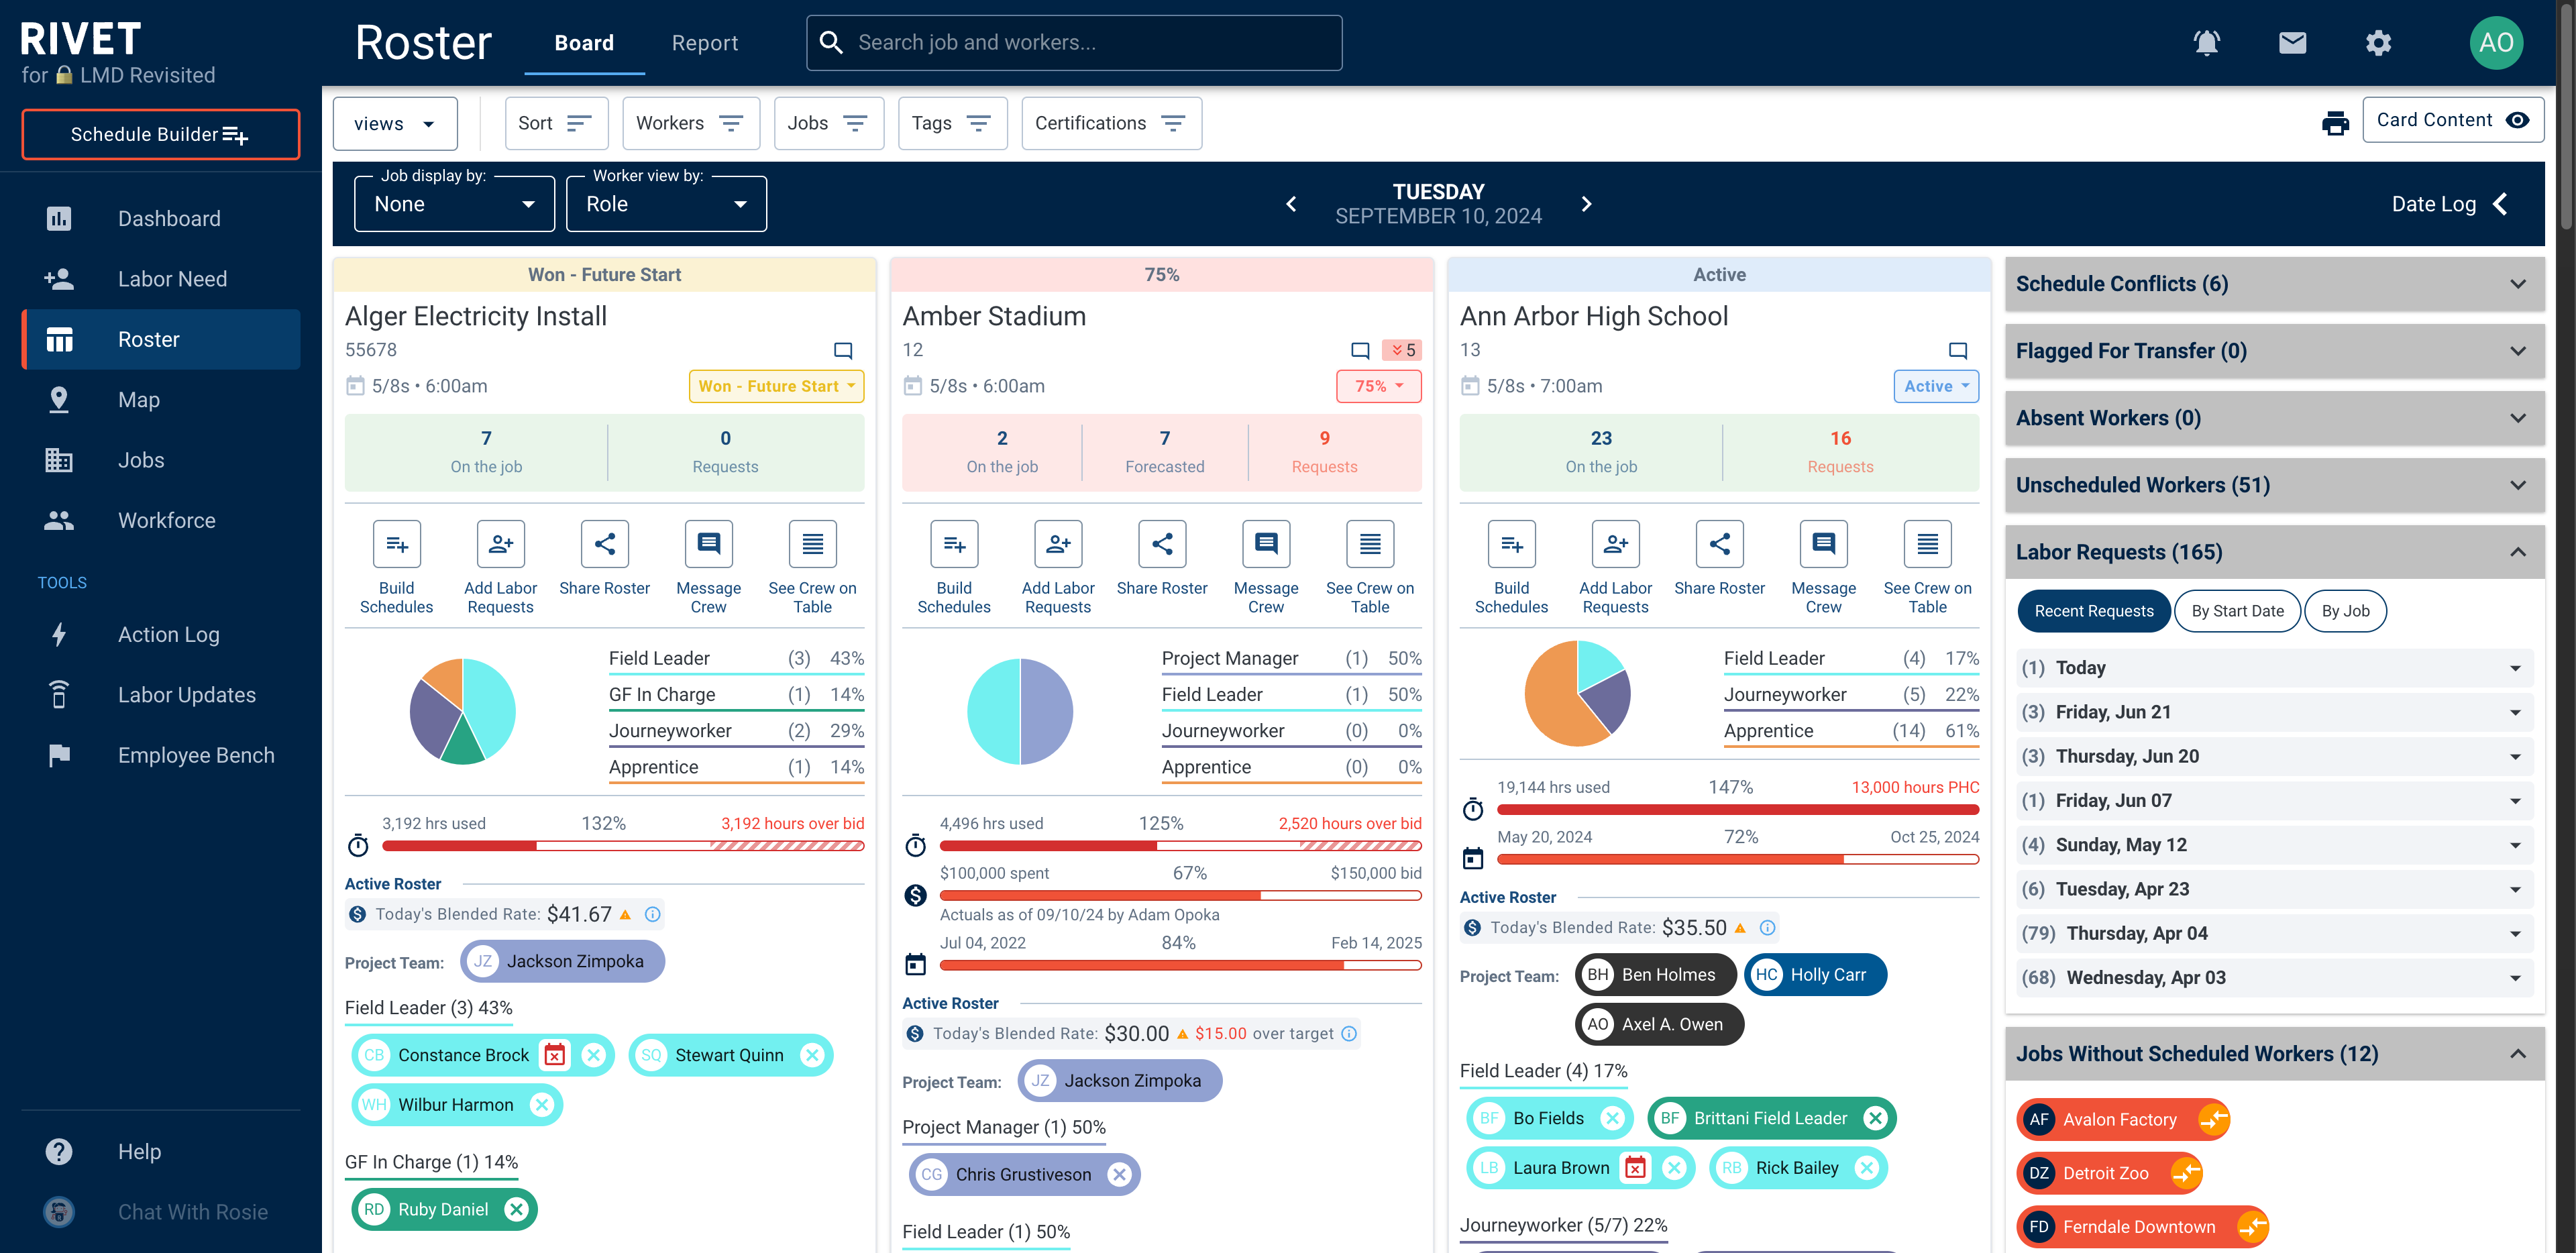
Task: Go to previous day arrow
Action: point(1291,204)
